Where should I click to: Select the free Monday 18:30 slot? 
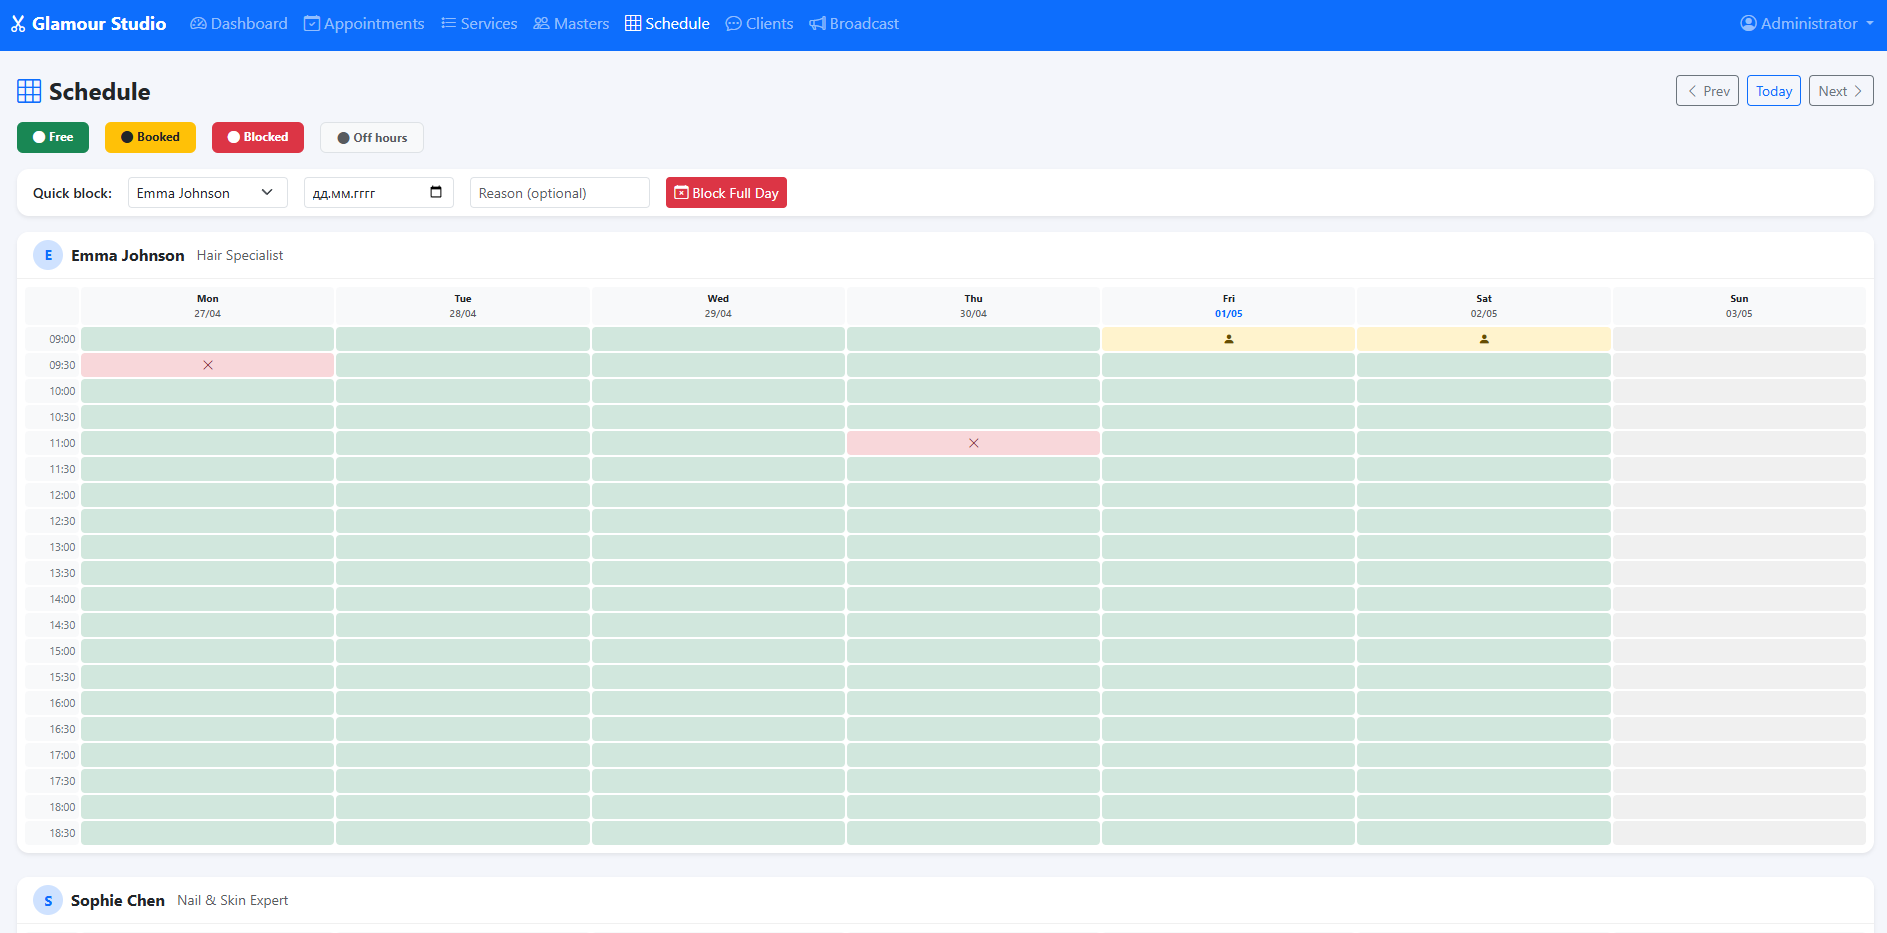tap(208, 833)
